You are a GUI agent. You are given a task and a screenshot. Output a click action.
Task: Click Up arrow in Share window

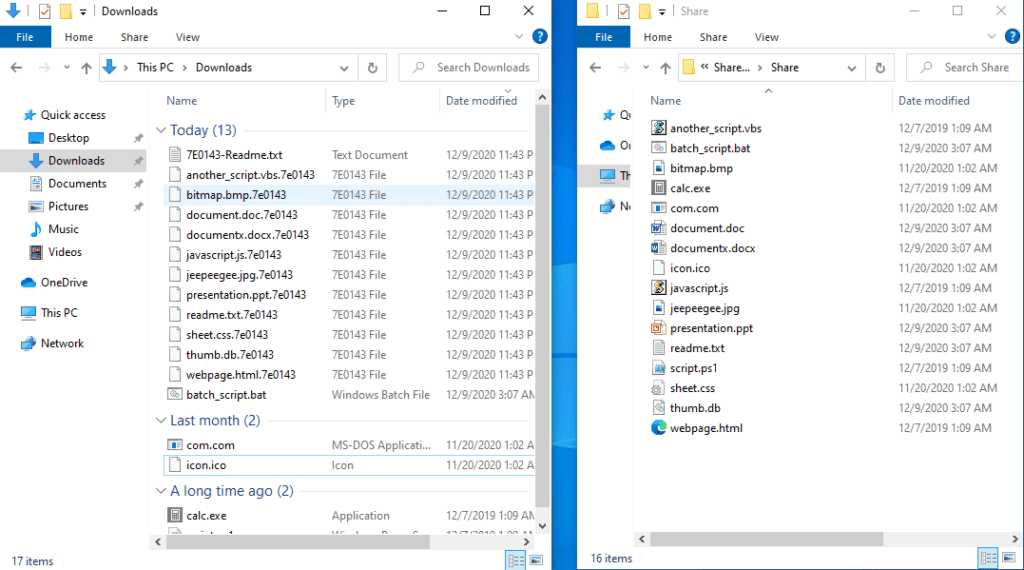tap(665, 67)
